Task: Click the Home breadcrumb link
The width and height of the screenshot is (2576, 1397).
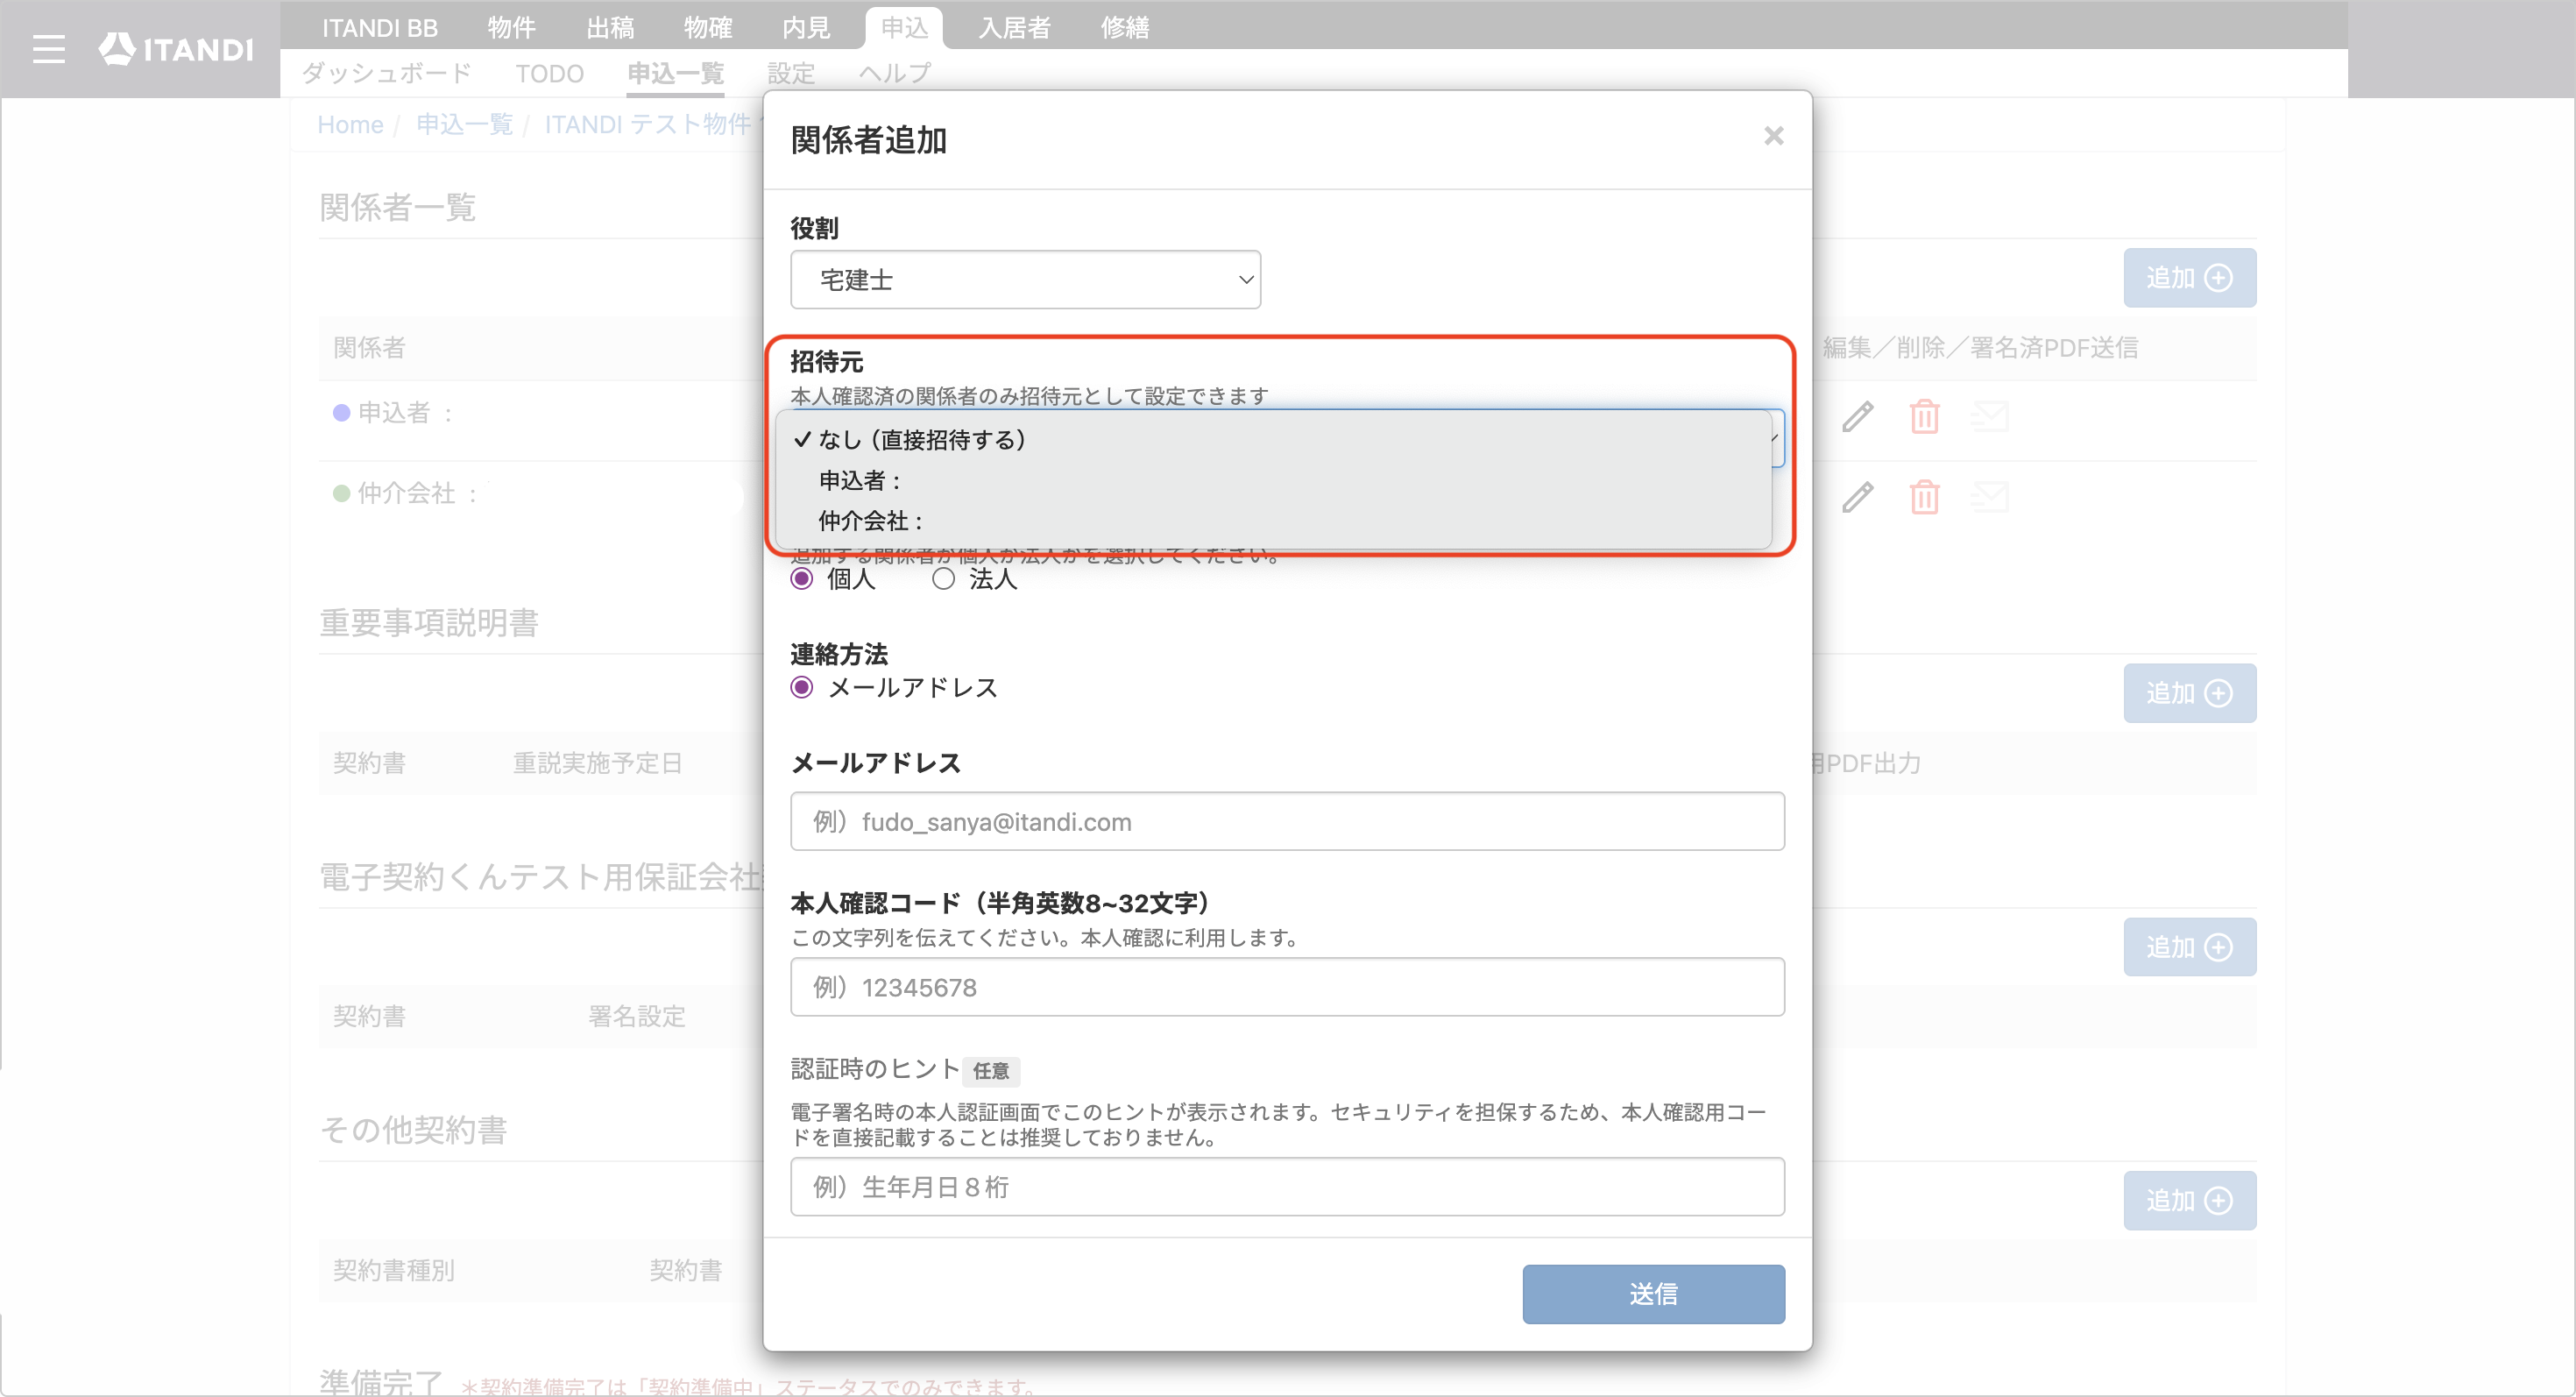Action: coord(350,124)
